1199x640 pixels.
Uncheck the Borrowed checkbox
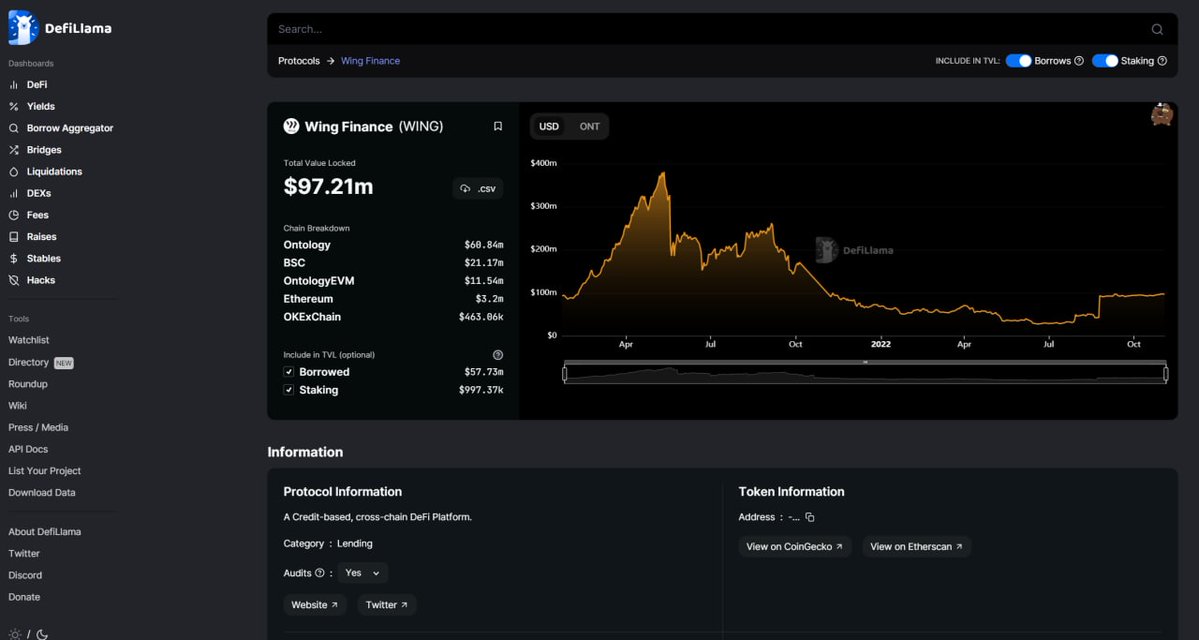289,371
